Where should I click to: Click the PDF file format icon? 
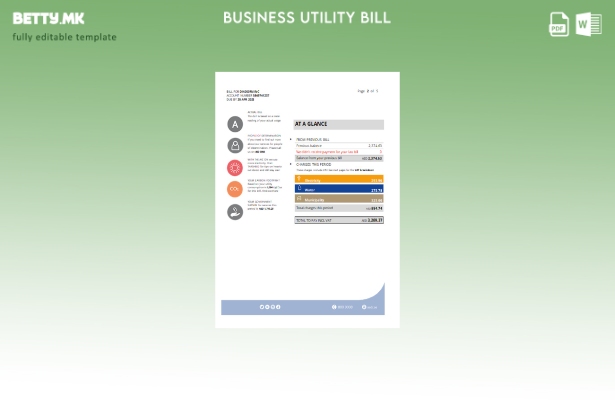click(559, 24)
